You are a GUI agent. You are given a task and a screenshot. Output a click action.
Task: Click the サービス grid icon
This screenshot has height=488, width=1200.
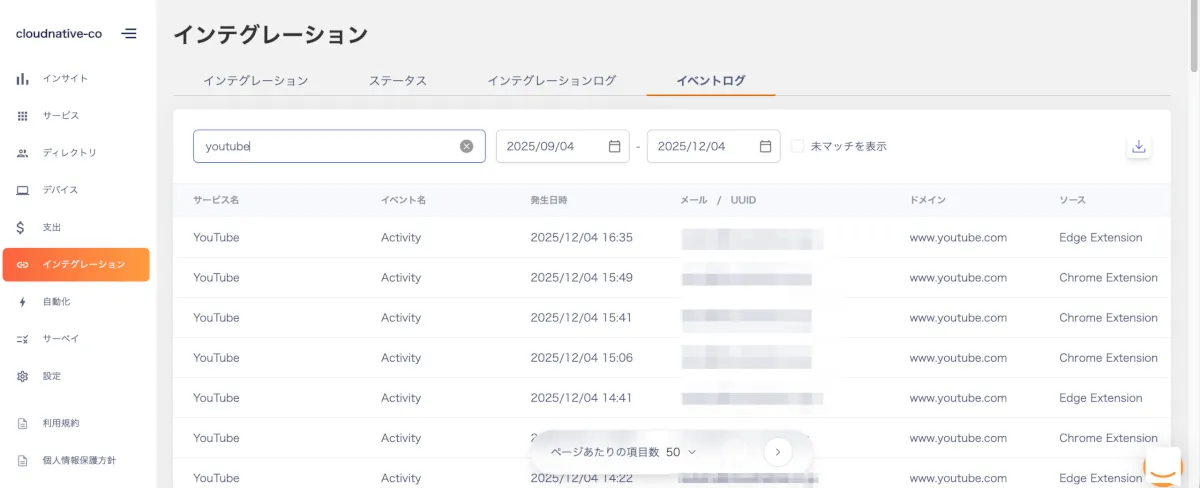(x=22, y=116)
